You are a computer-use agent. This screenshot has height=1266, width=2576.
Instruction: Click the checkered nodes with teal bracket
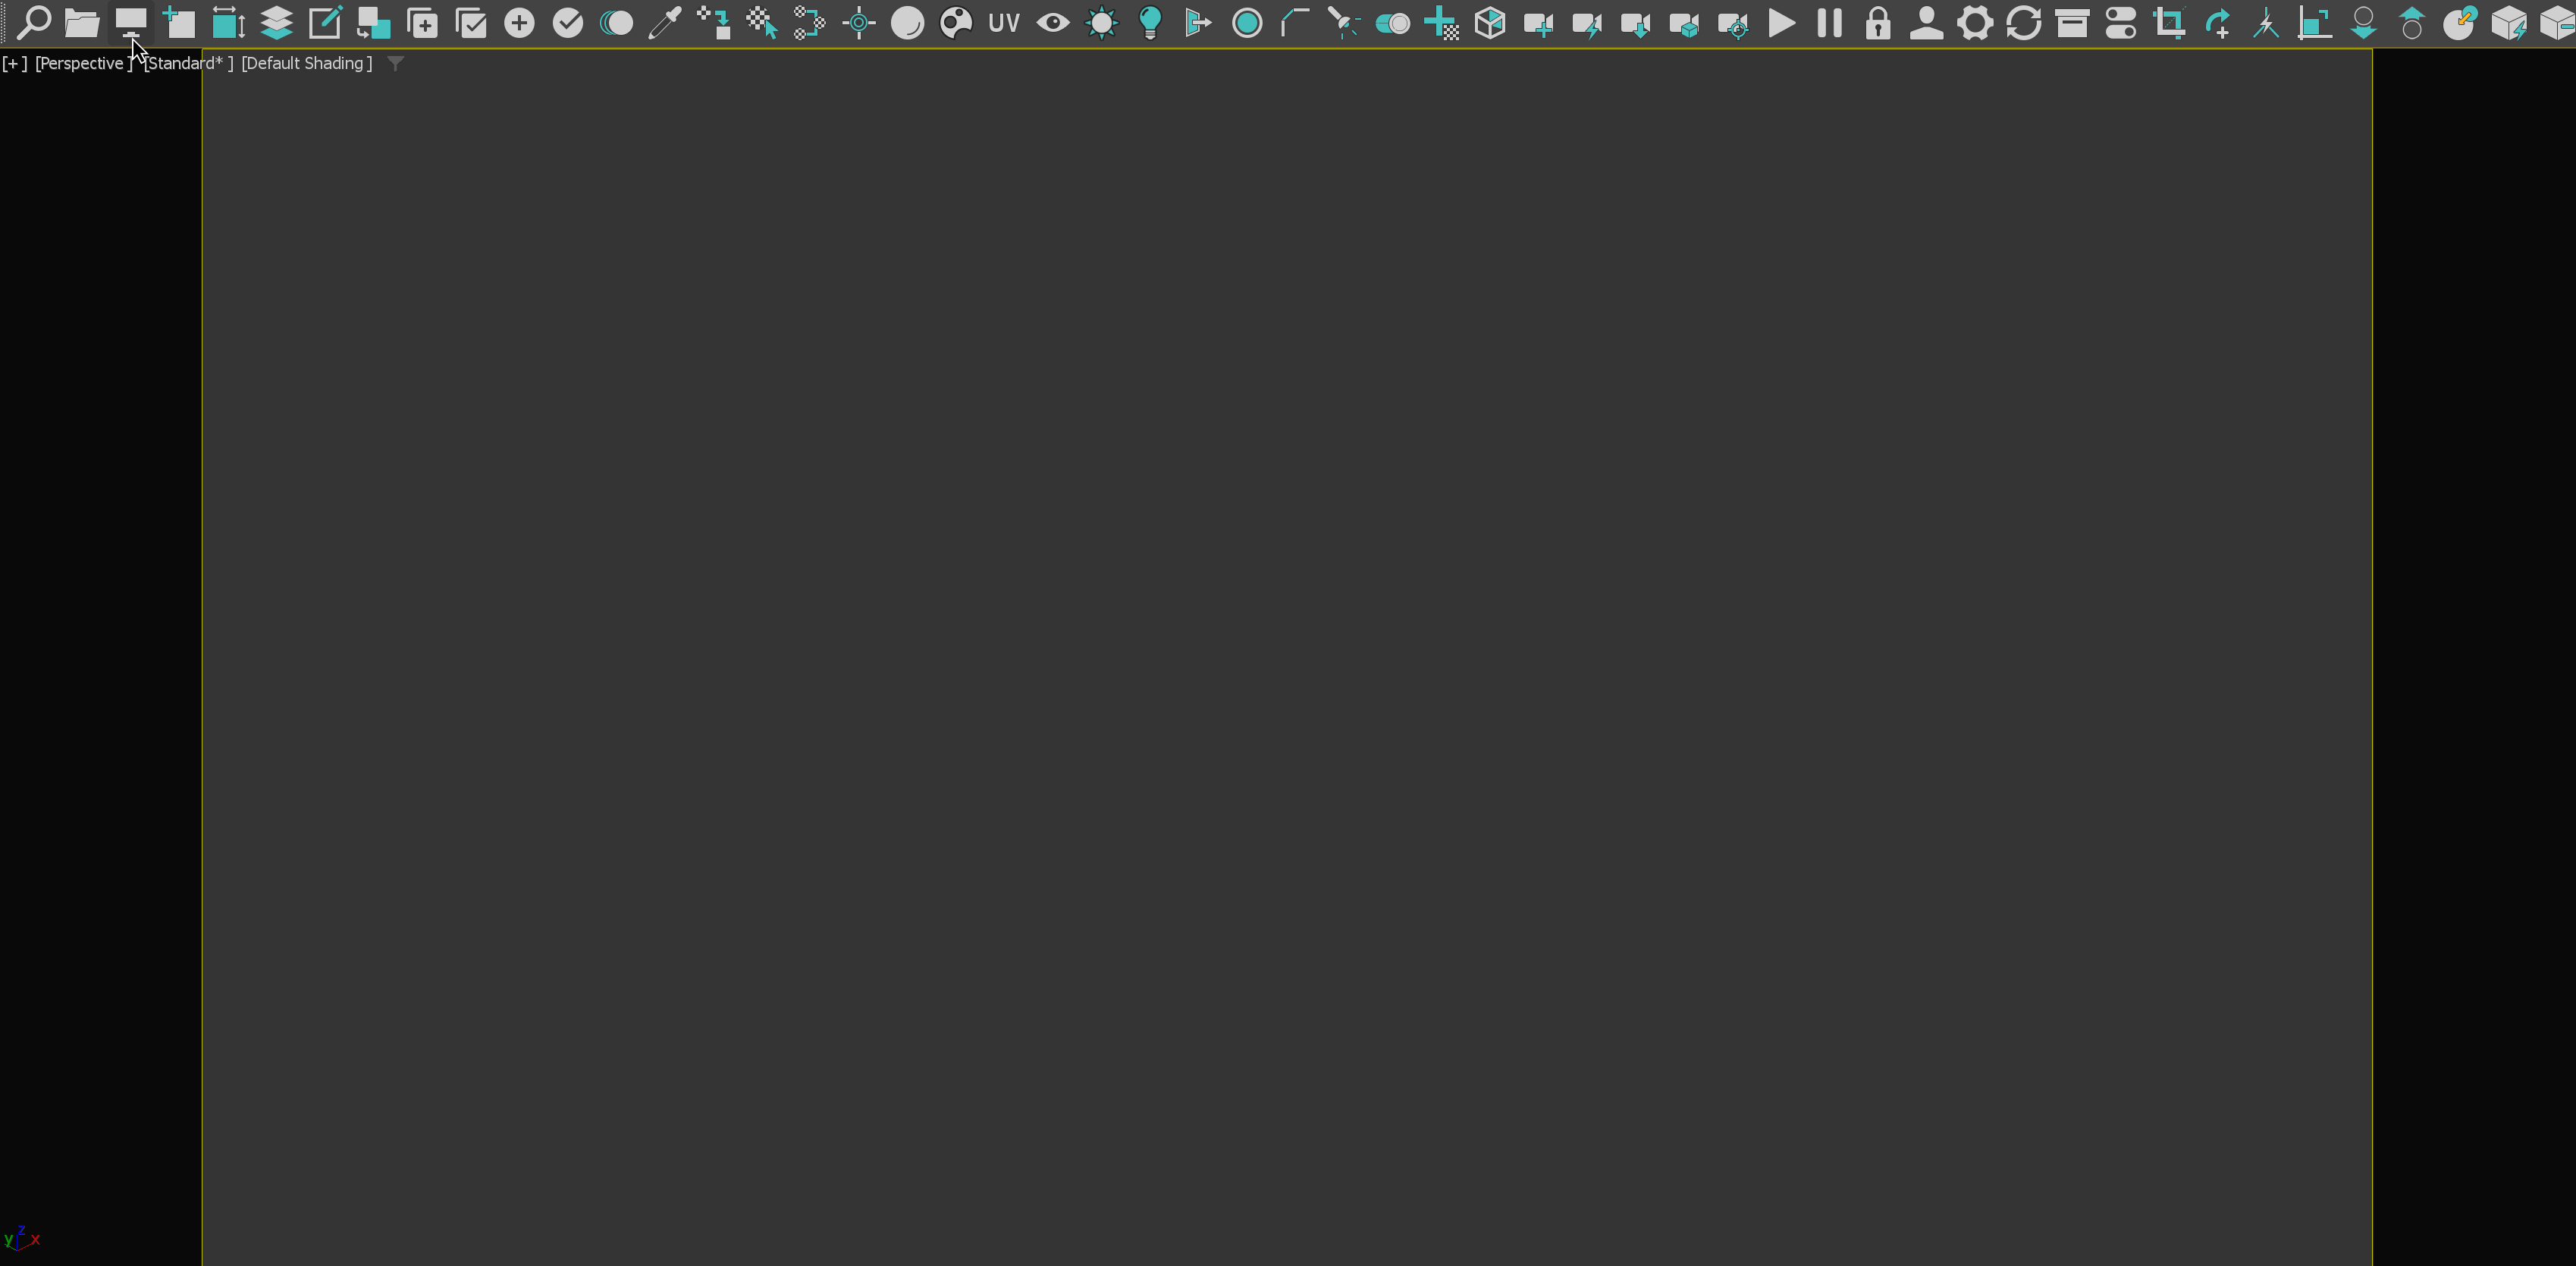[x=810, y=22]
